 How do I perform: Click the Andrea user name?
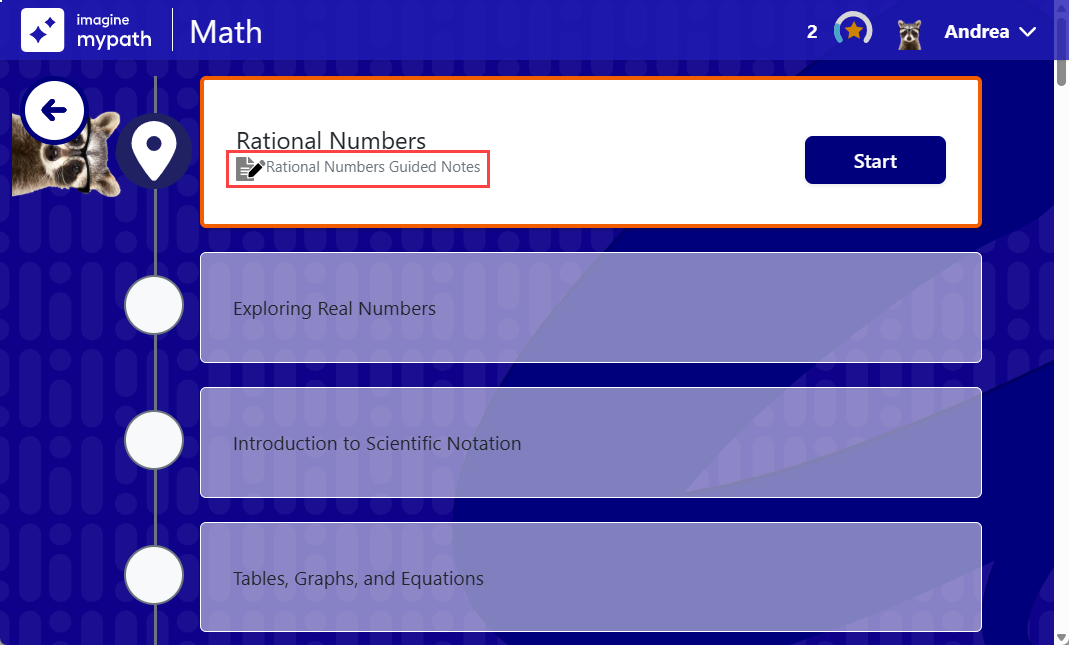point(976,32)
